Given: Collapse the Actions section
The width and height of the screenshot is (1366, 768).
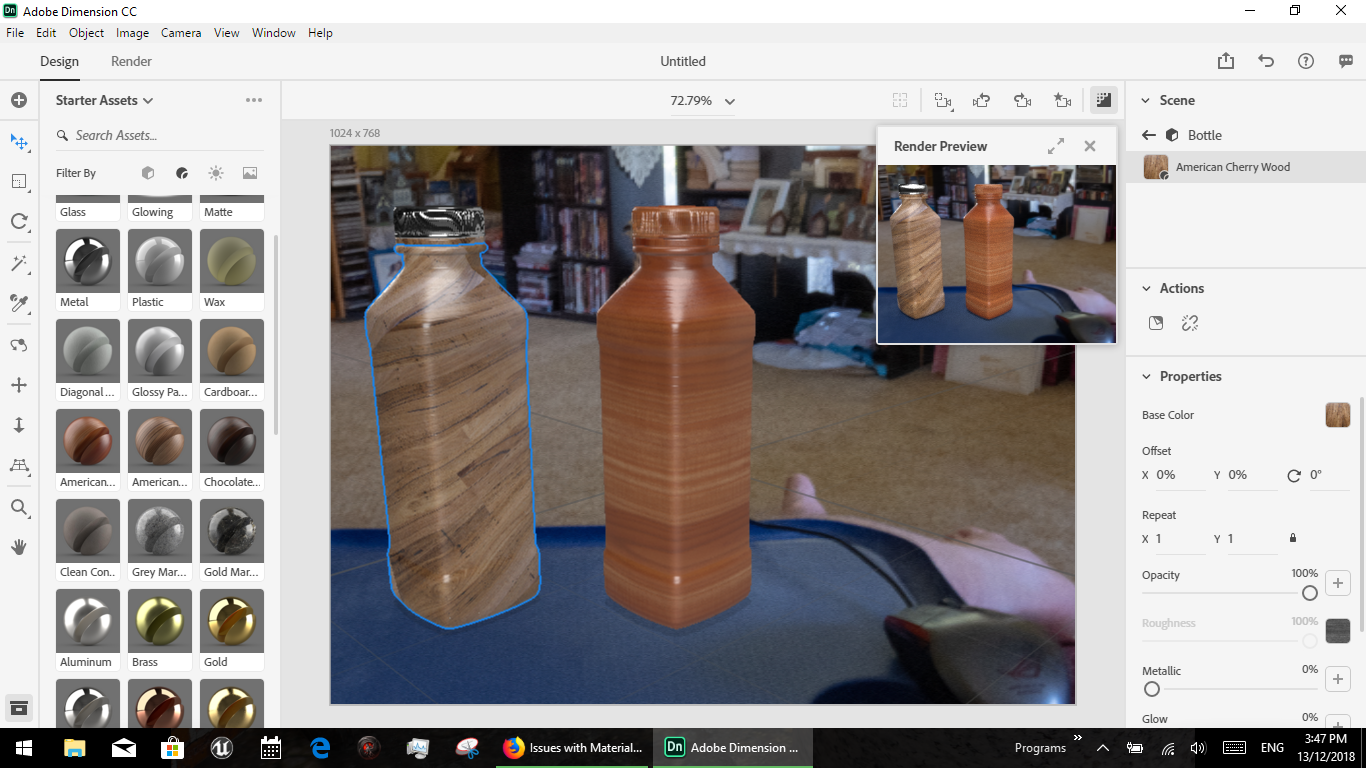Looking at the screenshot, I should 1146,288.
